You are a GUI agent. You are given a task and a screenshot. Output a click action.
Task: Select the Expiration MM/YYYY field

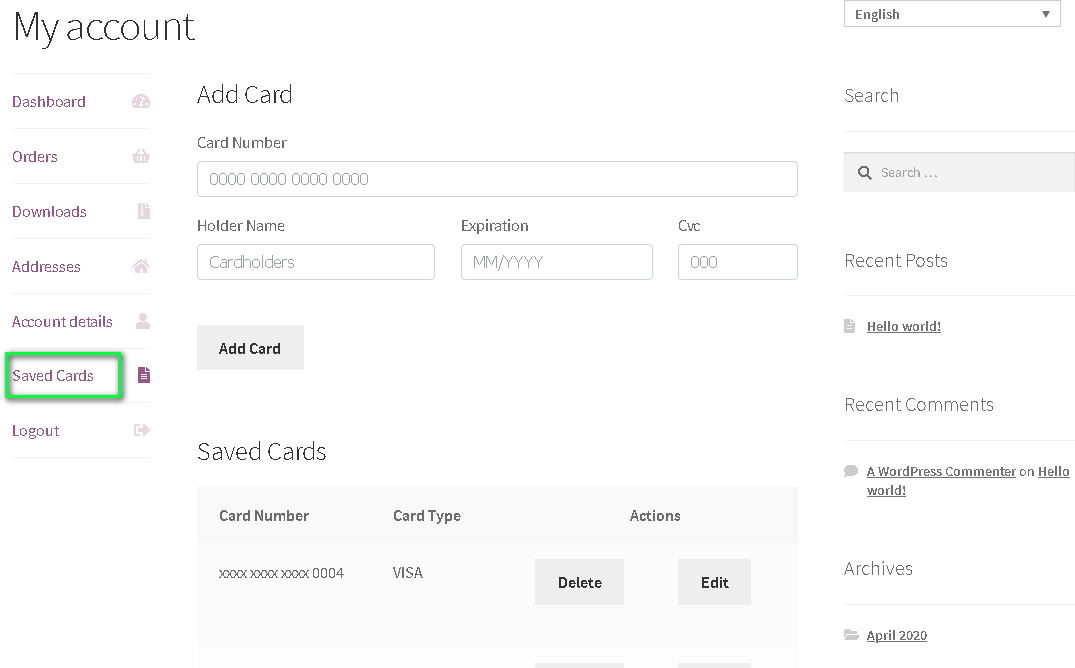click(x=556, y=262)
